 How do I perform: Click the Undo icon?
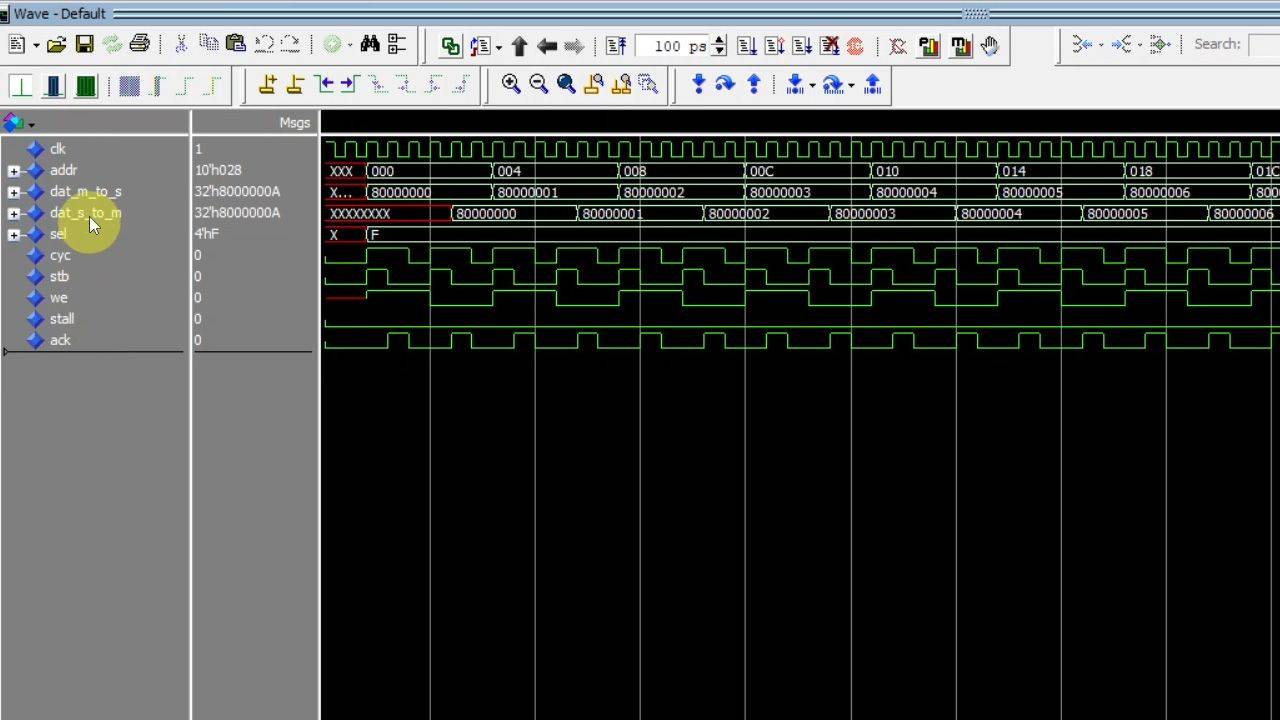click(x=264, y=44)
